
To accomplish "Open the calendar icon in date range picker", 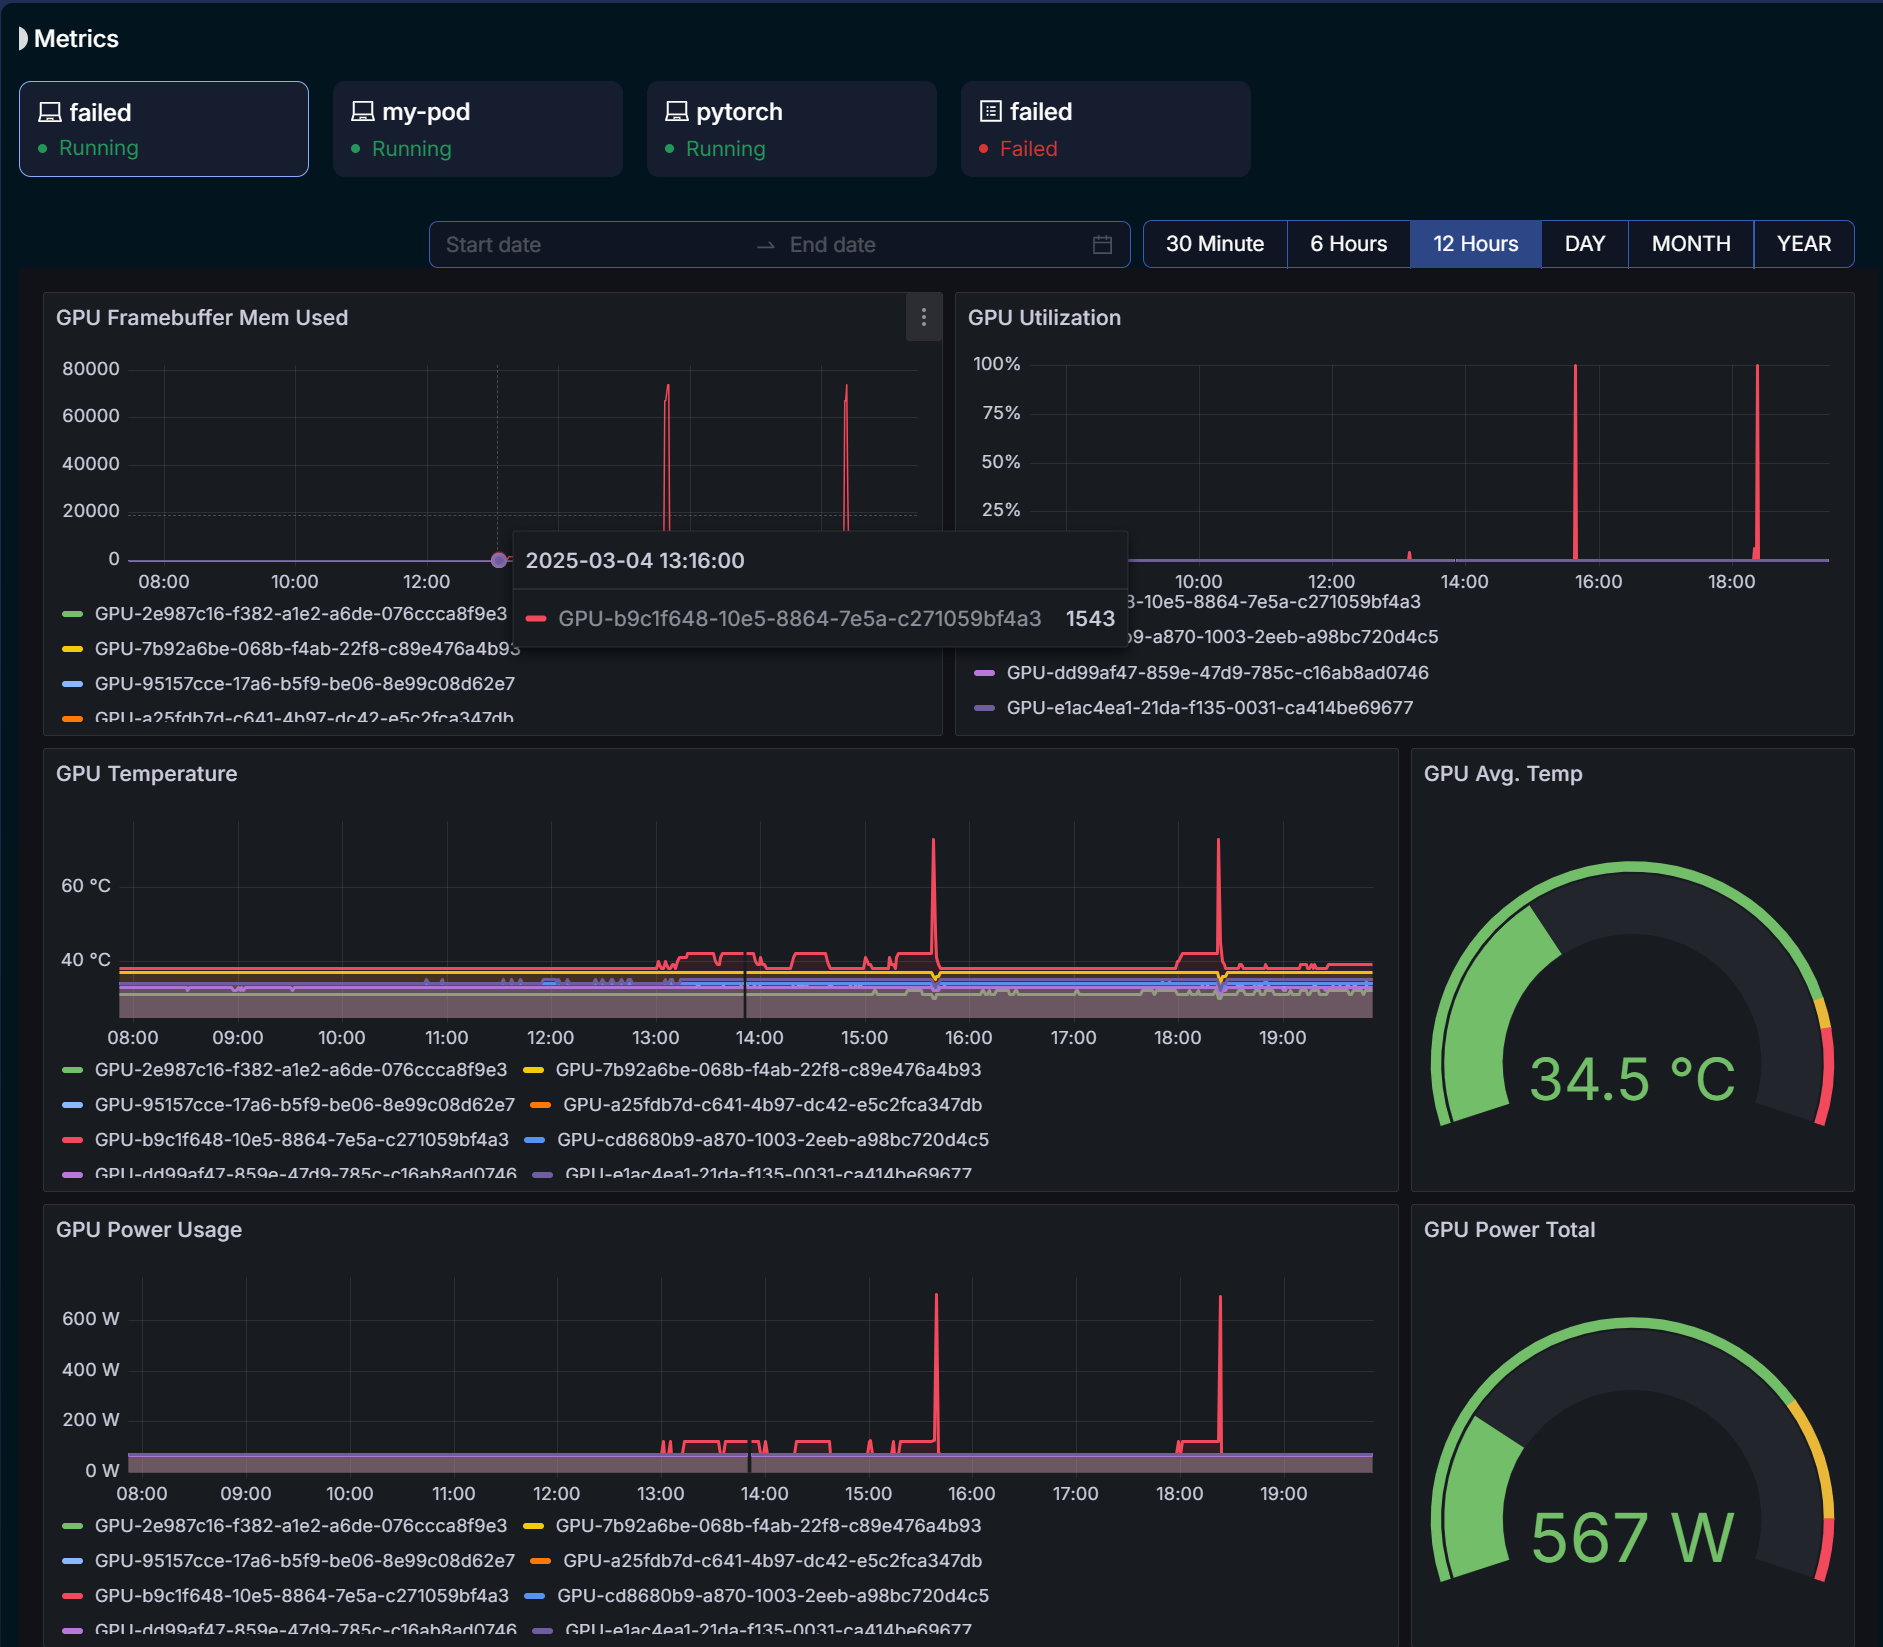I will (x=1102, y=245).
